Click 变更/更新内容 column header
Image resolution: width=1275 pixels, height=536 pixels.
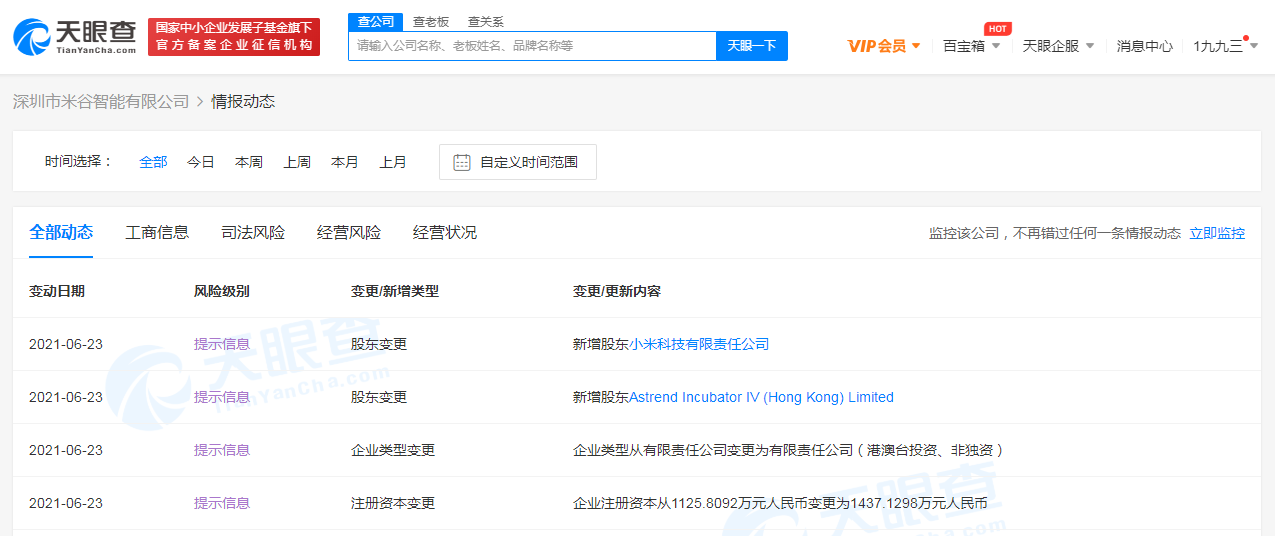click(x=617, y=291)
